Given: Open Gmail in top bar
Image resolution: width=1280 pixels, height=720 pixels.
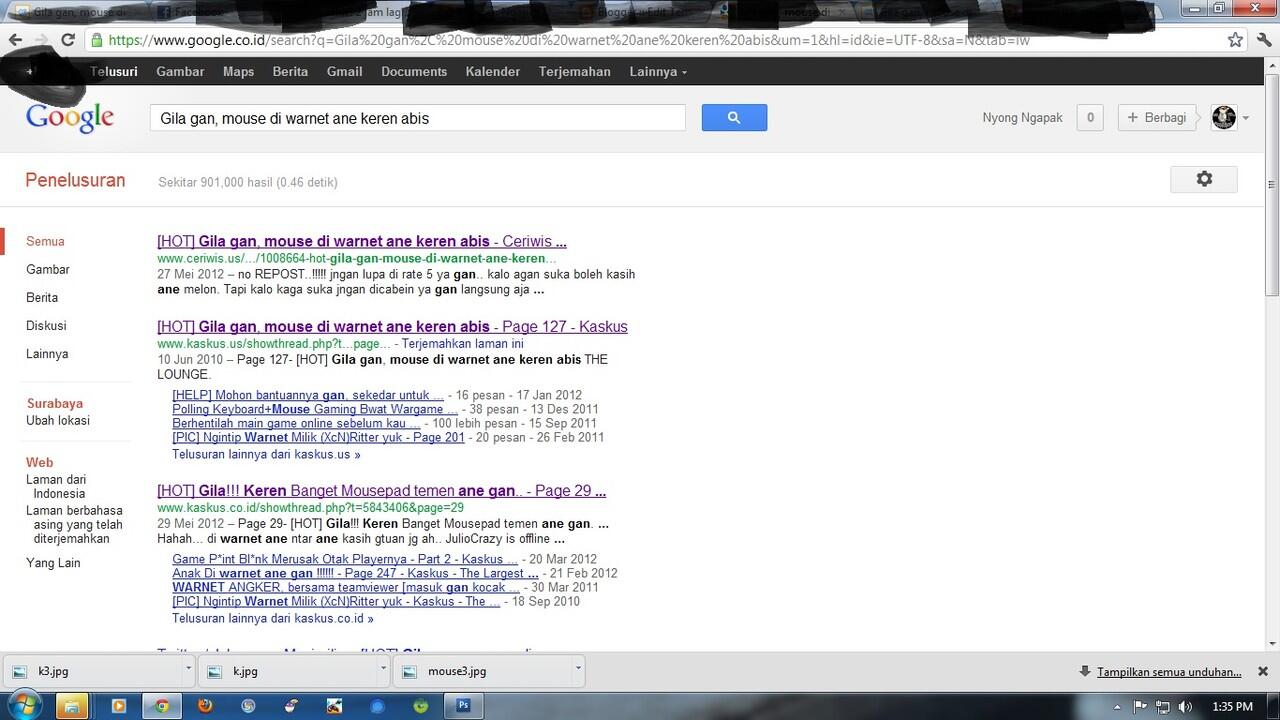Looking at the screenshot, I should point(345,72).
